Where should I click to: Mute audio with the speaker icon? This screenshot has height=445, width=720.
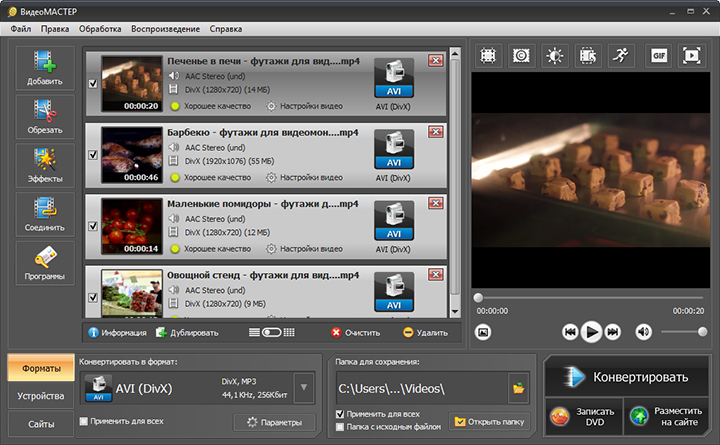[643, 332]
